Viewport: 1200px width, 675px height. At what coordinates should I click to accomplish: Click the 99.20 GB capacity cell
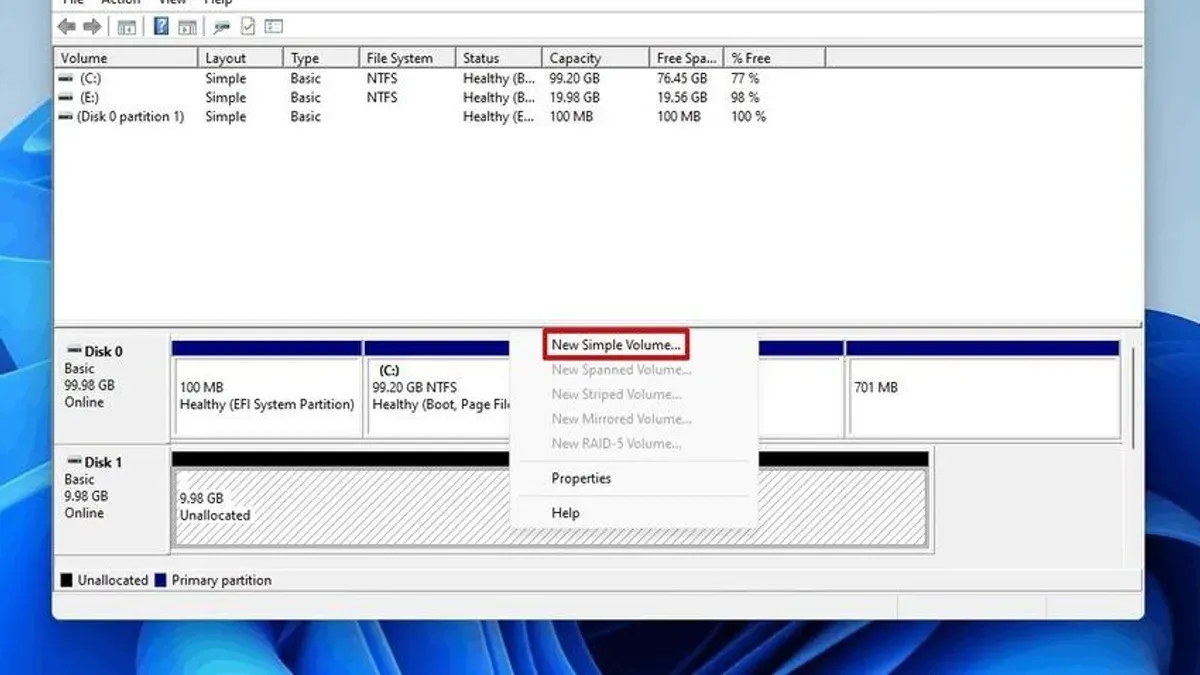tap(575, 78)
